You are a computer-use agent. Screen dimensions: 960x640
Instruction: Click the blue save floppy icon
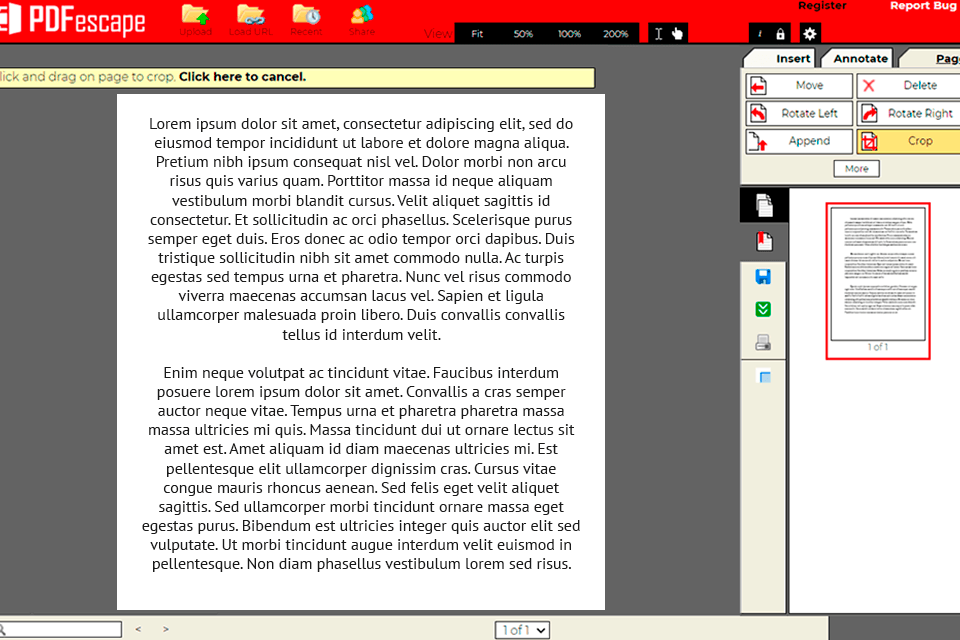[763, 276]
